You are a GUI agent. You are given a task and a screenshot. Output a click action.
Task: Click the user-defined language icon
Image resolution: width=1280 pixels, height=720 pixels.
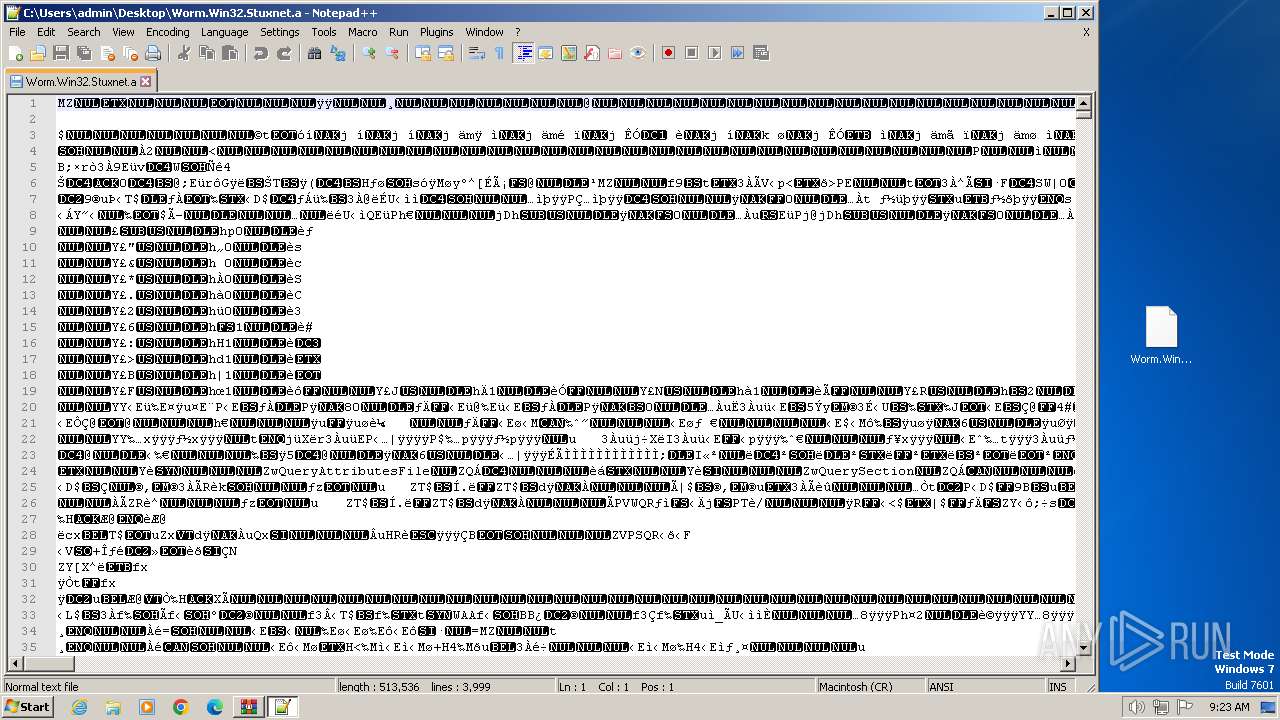[546, 53]
